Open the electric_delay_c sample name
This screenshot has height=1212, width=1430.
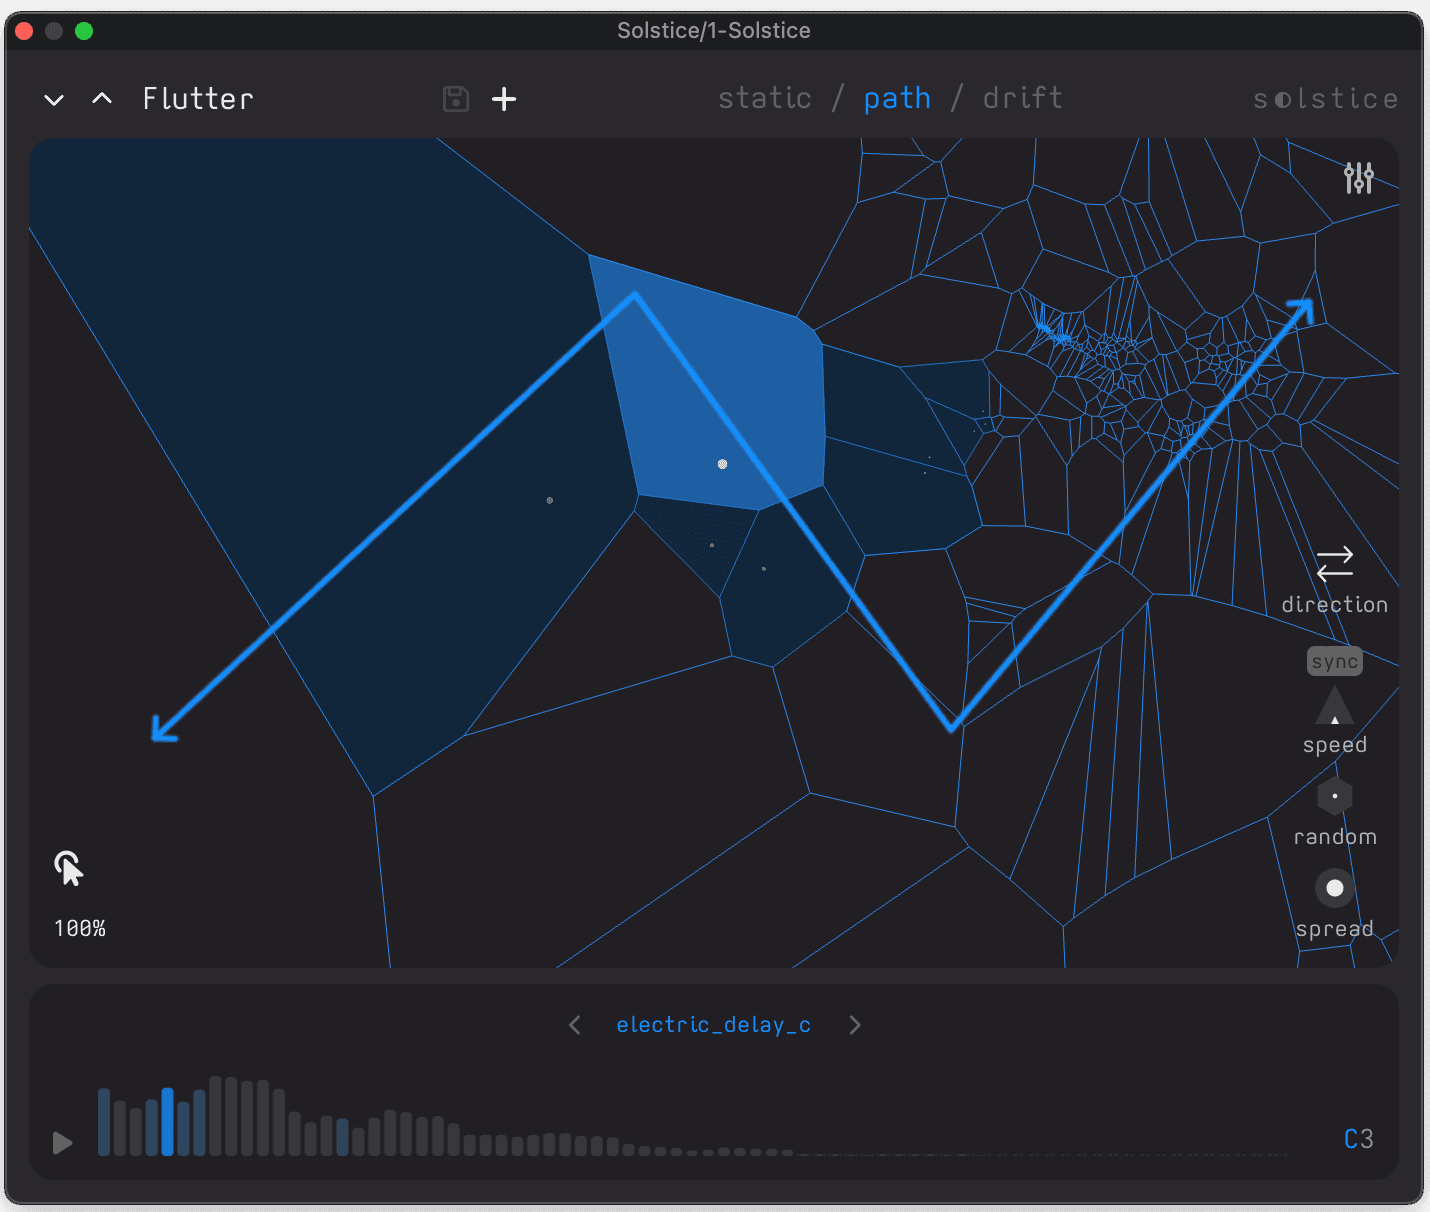(x=713, y=1024)
